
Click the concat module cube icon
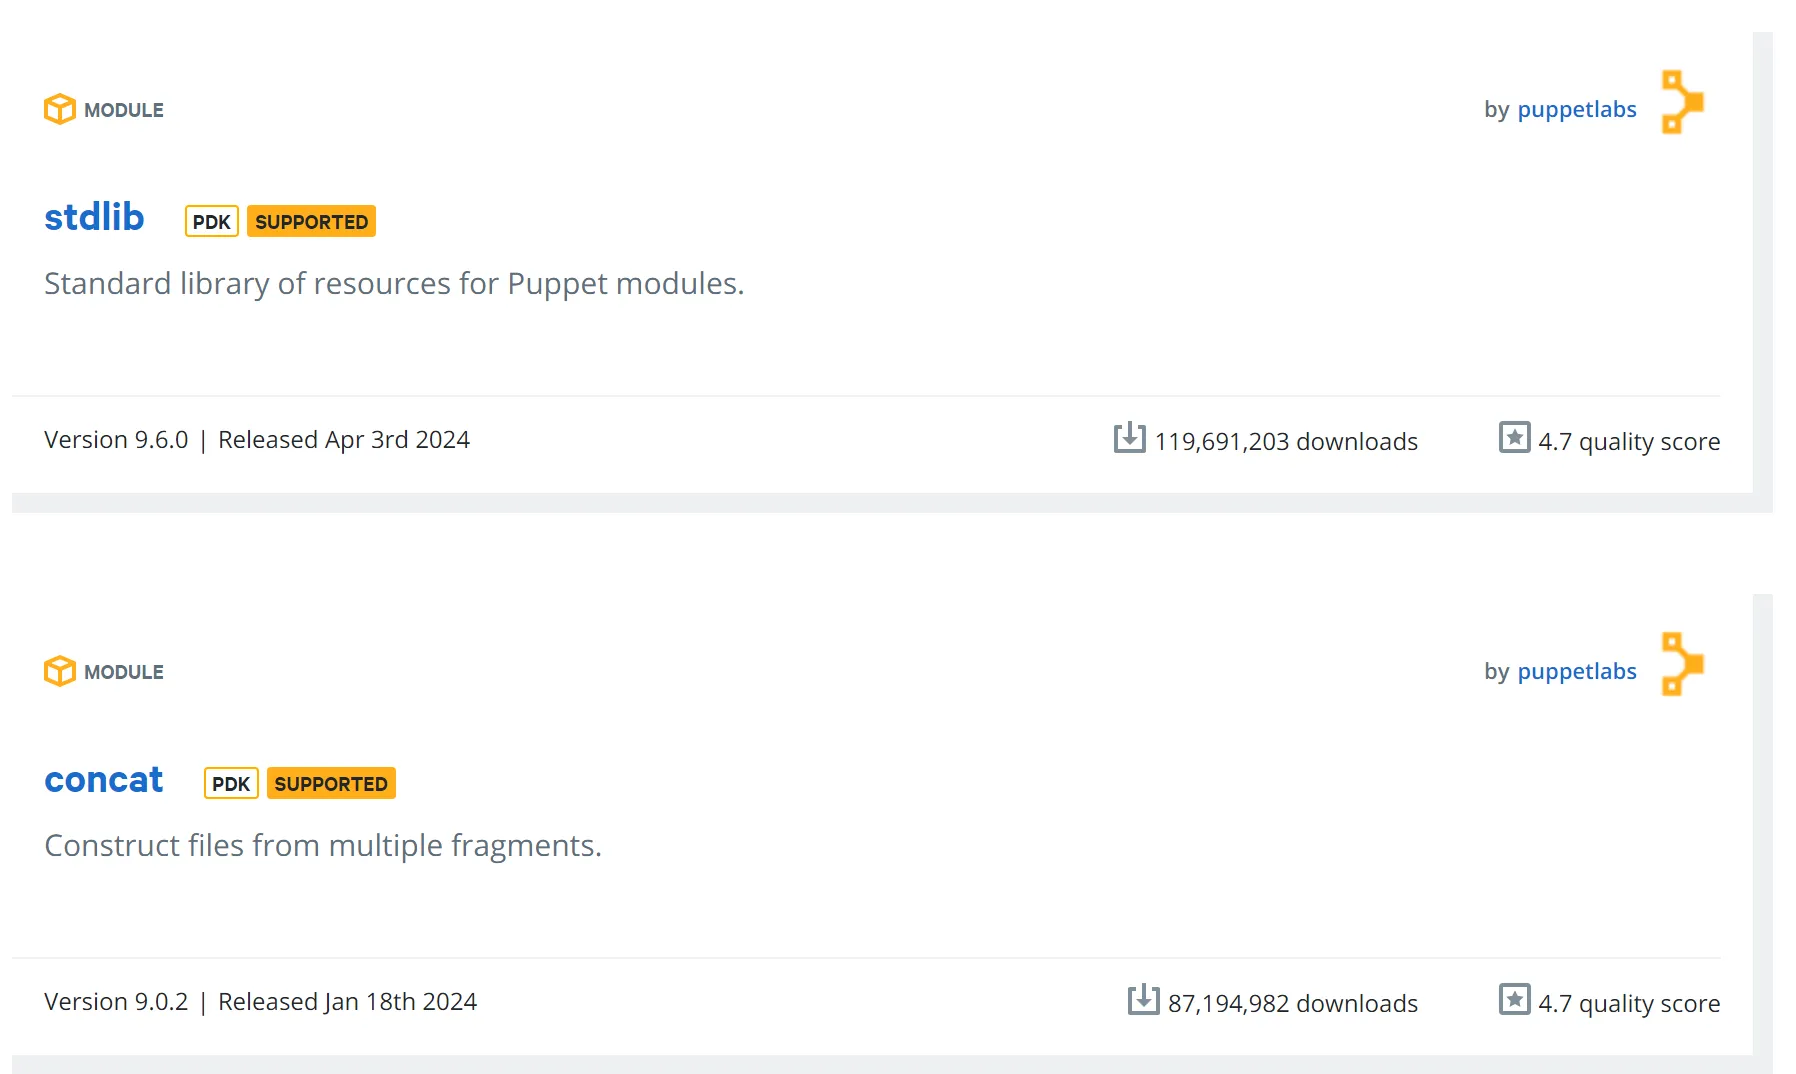click(59, 671)
